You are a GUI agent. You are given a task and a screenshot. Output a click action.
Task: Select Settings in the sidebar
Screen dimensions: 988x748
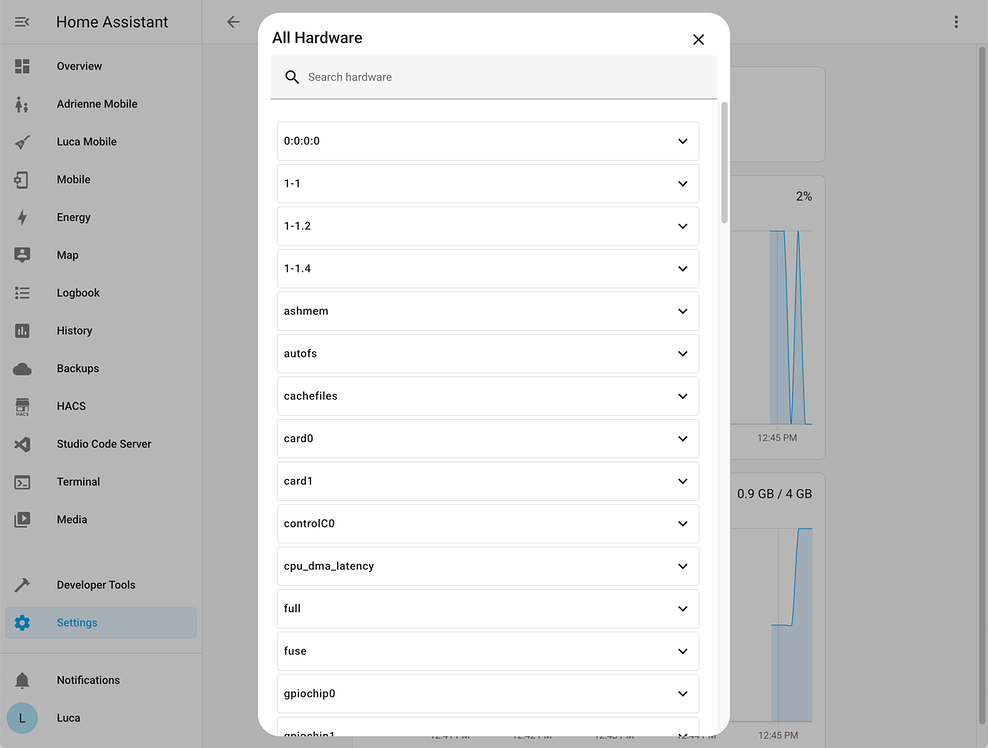(22, 622)
